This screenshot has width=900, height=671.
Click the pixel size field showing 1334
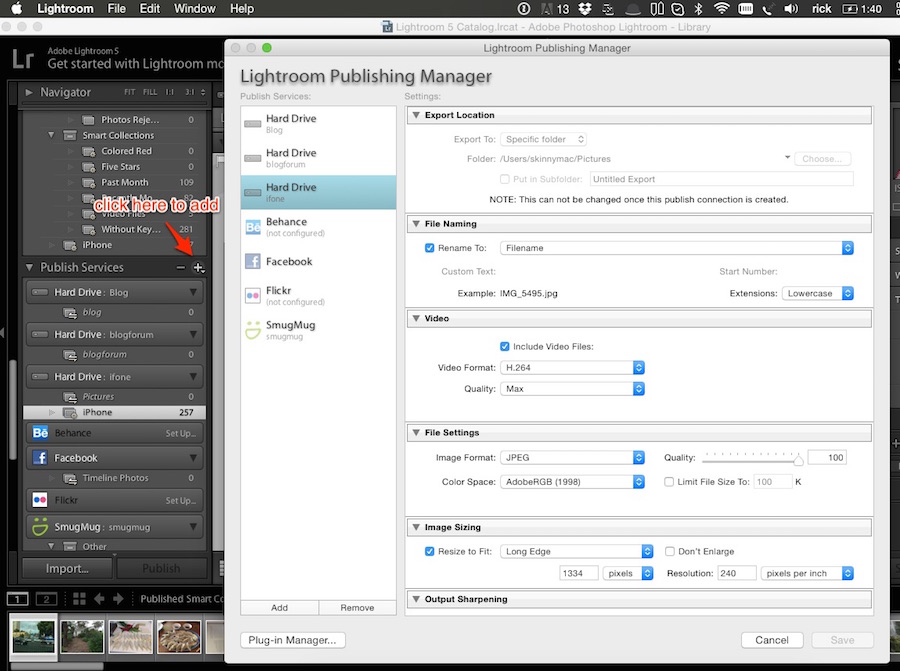pyautogui.click(x=579, y=573)
